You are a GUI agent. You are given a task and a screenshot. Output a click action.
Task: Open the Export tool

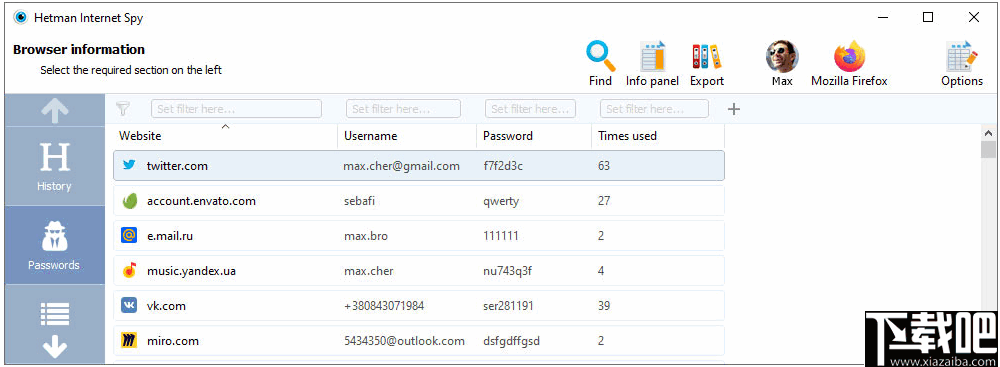click(x=707, y=64)
